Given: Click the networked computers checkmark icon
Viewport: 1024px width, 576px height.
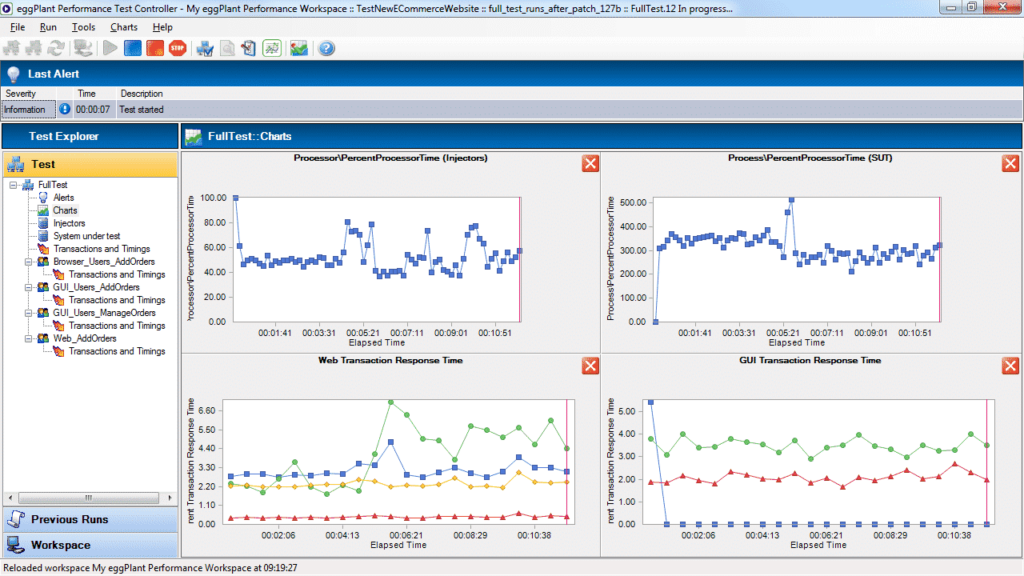Looking at the screenshot, I should [x=204, y=48].
